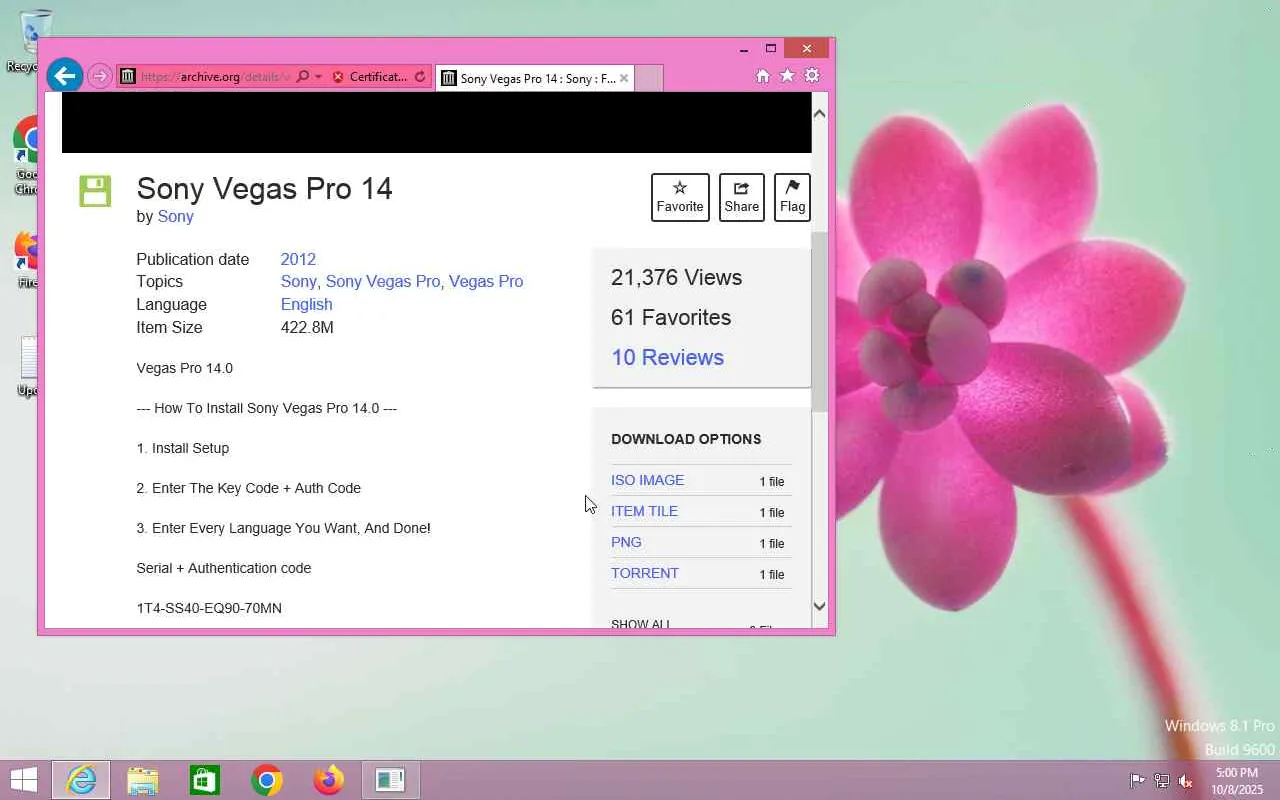The image size is (1280, 800).
Task: Click the last pinned app on the taskbar
Action: click(x=391, y=780)
